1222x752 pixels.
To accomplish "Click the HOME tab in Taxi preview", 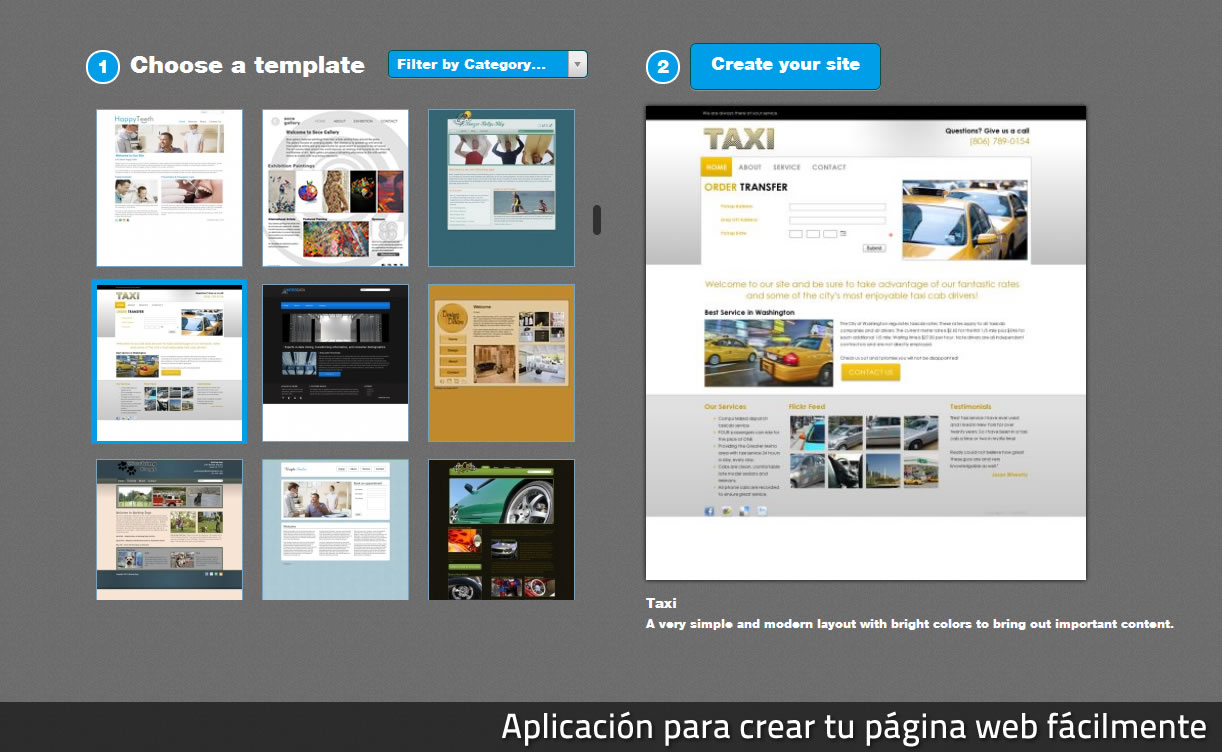I will (x=716, y=167).
